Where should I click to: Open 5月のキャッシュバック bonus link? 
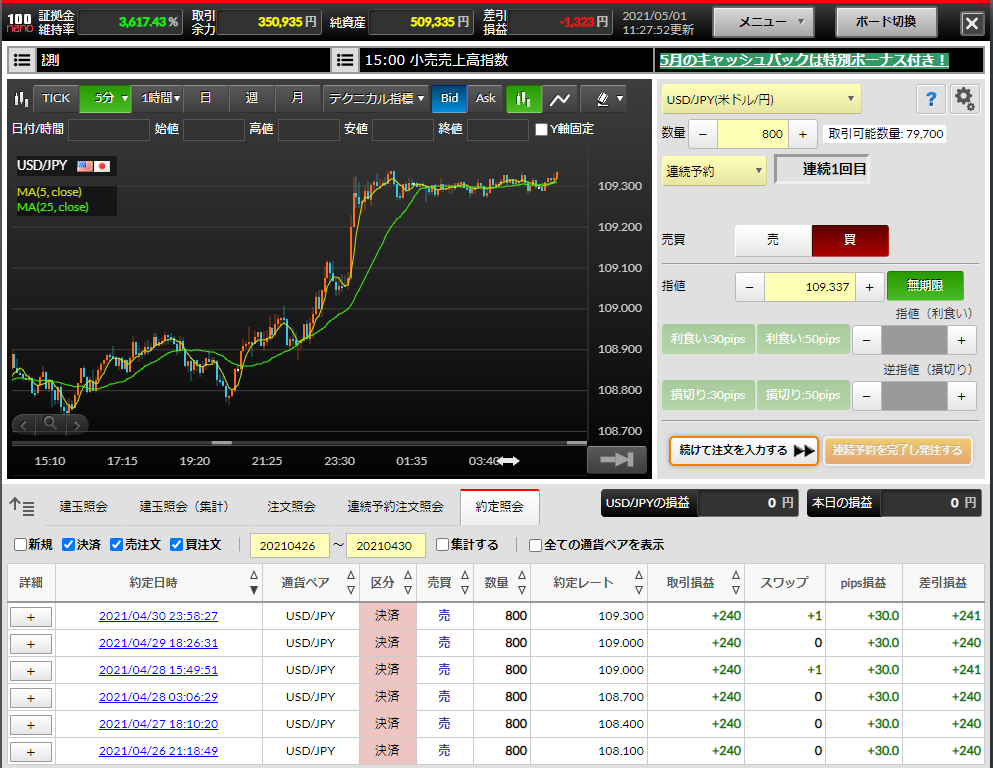(x=803, y=60)
